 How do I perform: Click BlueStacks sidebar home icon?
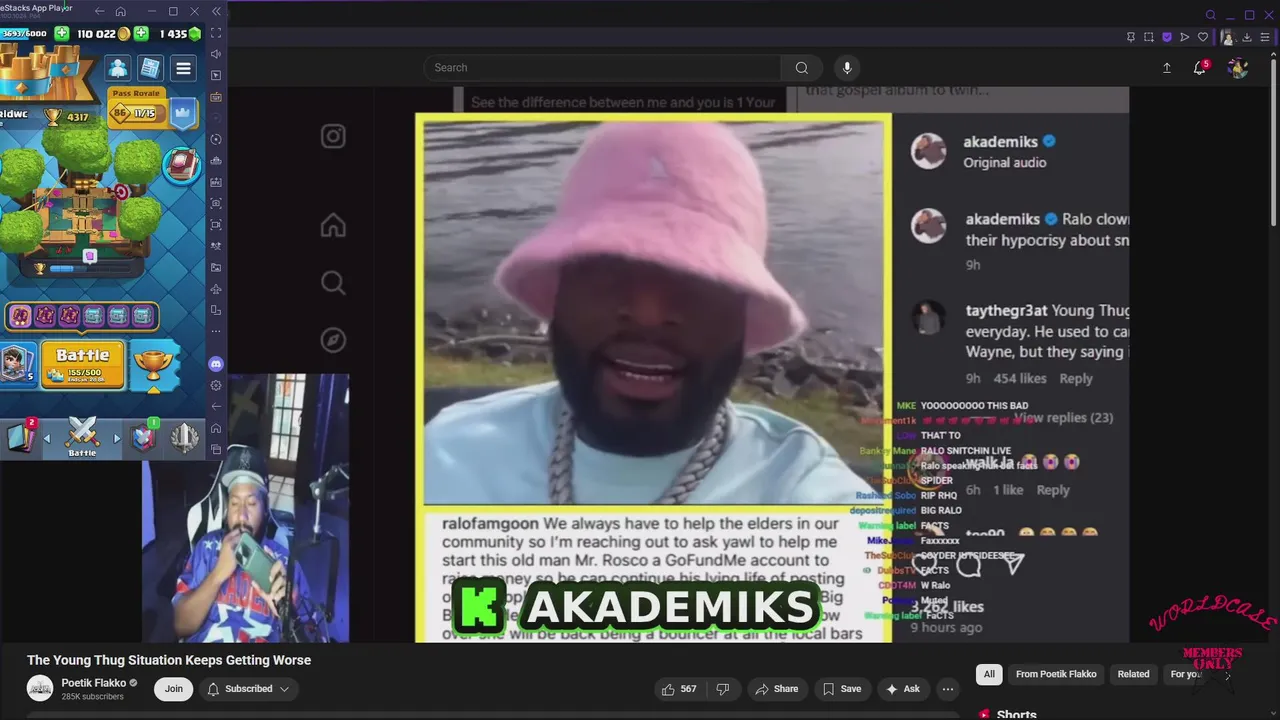click(x=216, y=428)
